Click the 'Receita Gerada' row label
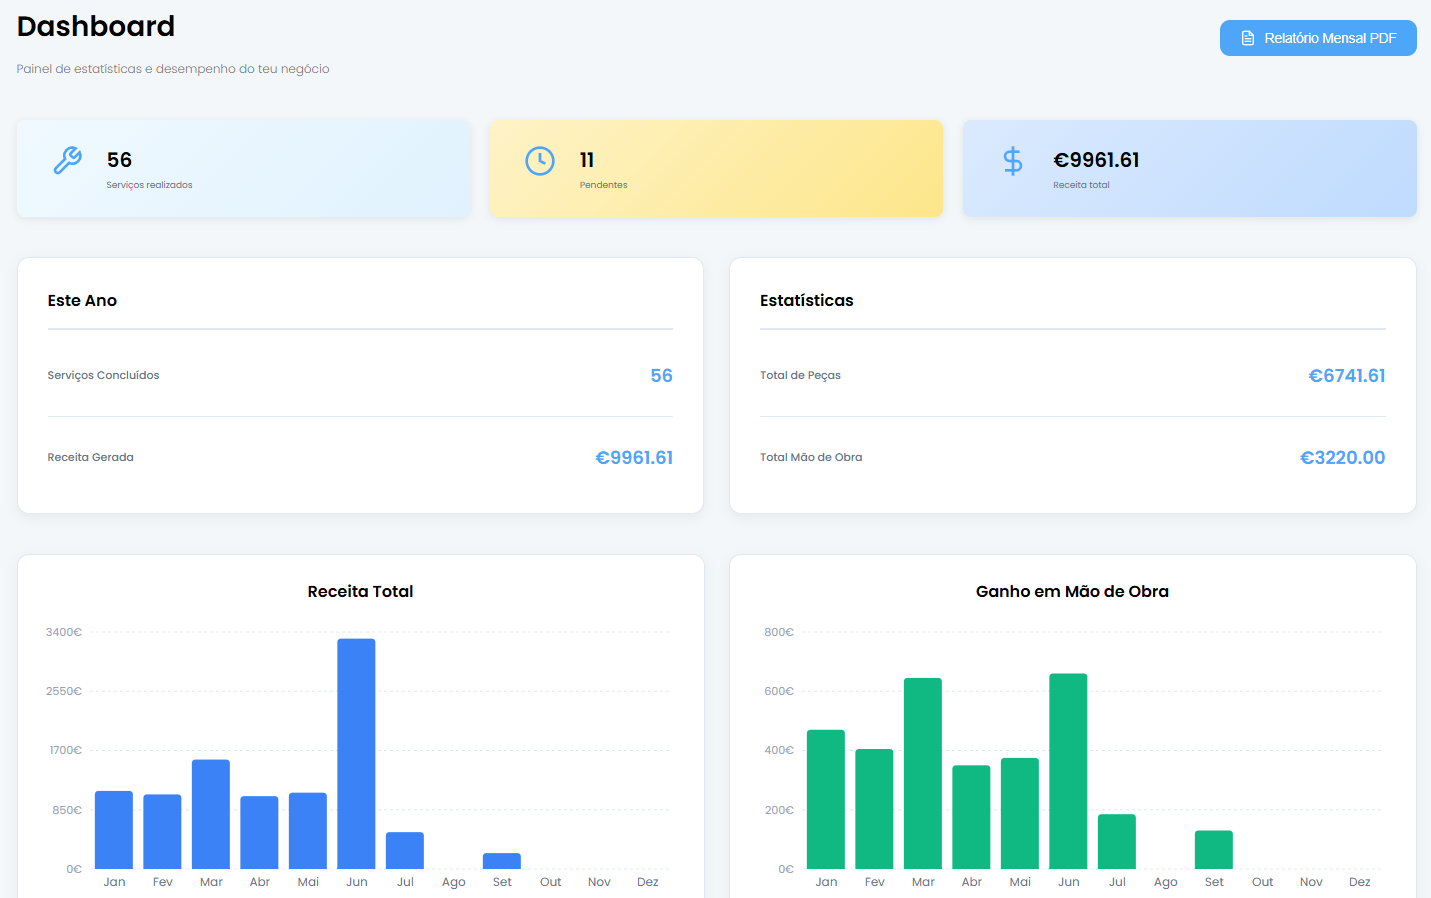The height and width of the screenshot is (898, 1431). click(x=90, y=457)
